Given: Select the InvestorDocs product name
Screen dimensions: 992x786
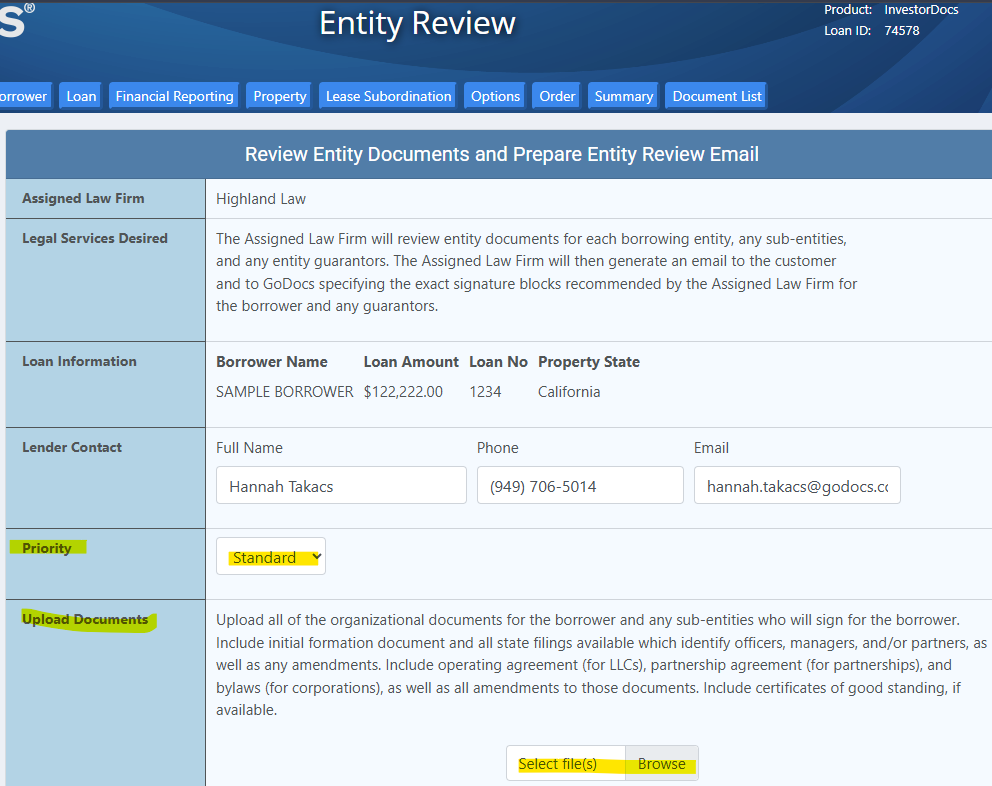Looking at the screenshot, I should tap(921, 9).
